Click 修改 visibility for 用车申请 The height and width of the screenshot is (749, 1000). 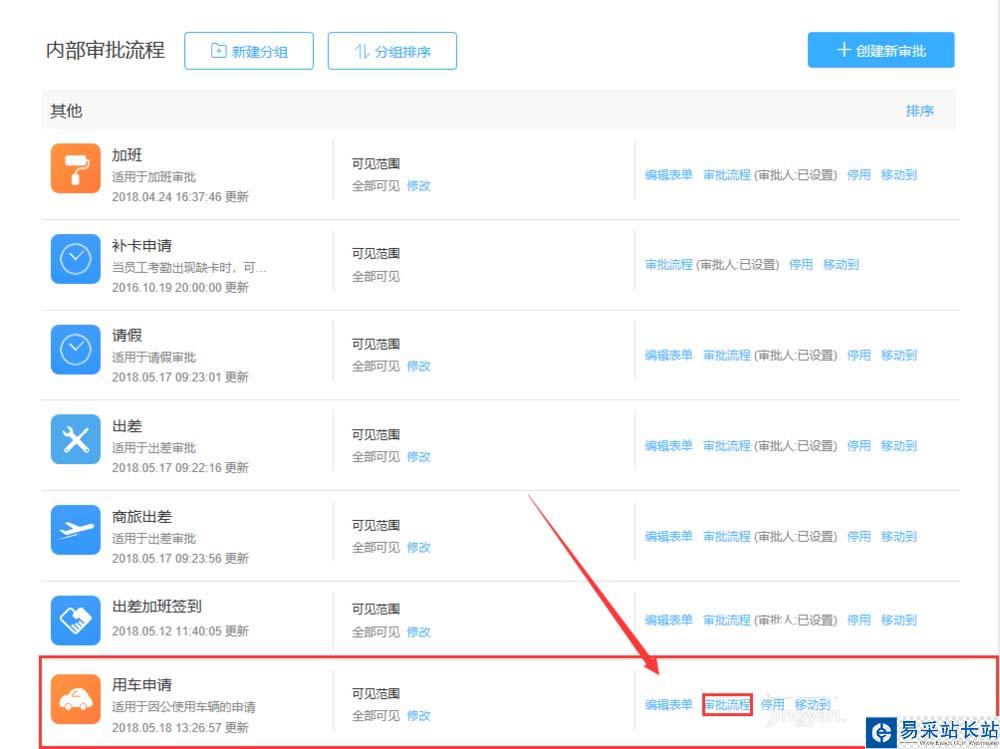(x=418, y=716)
